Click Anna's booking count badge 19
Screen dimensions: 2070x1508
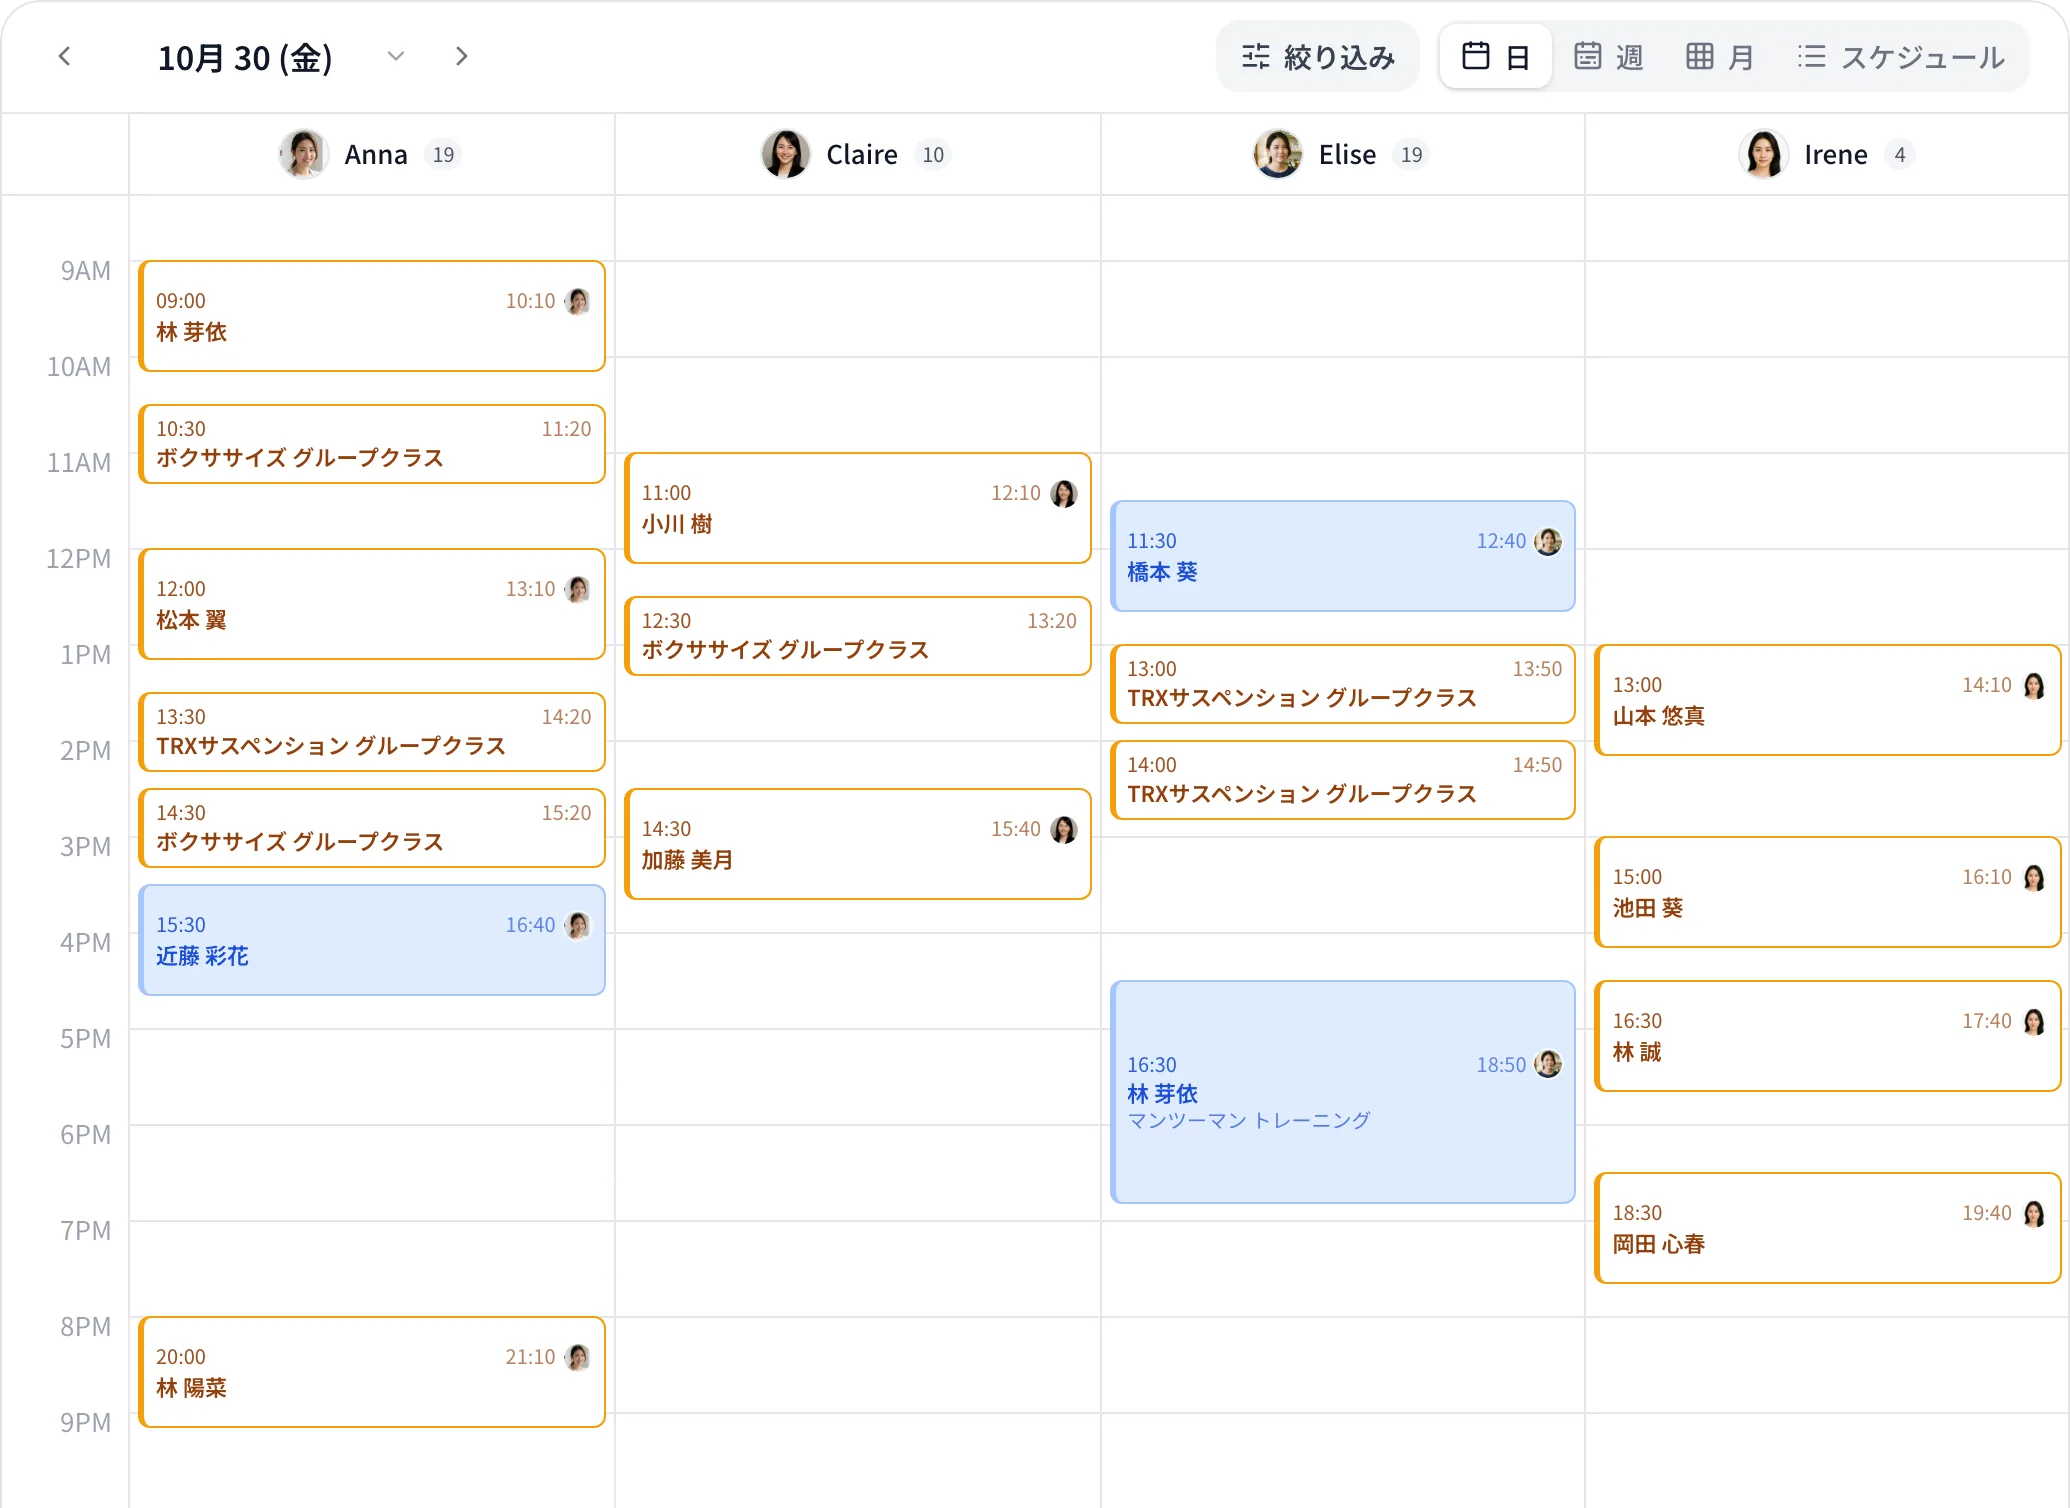[x=443, y=155]
